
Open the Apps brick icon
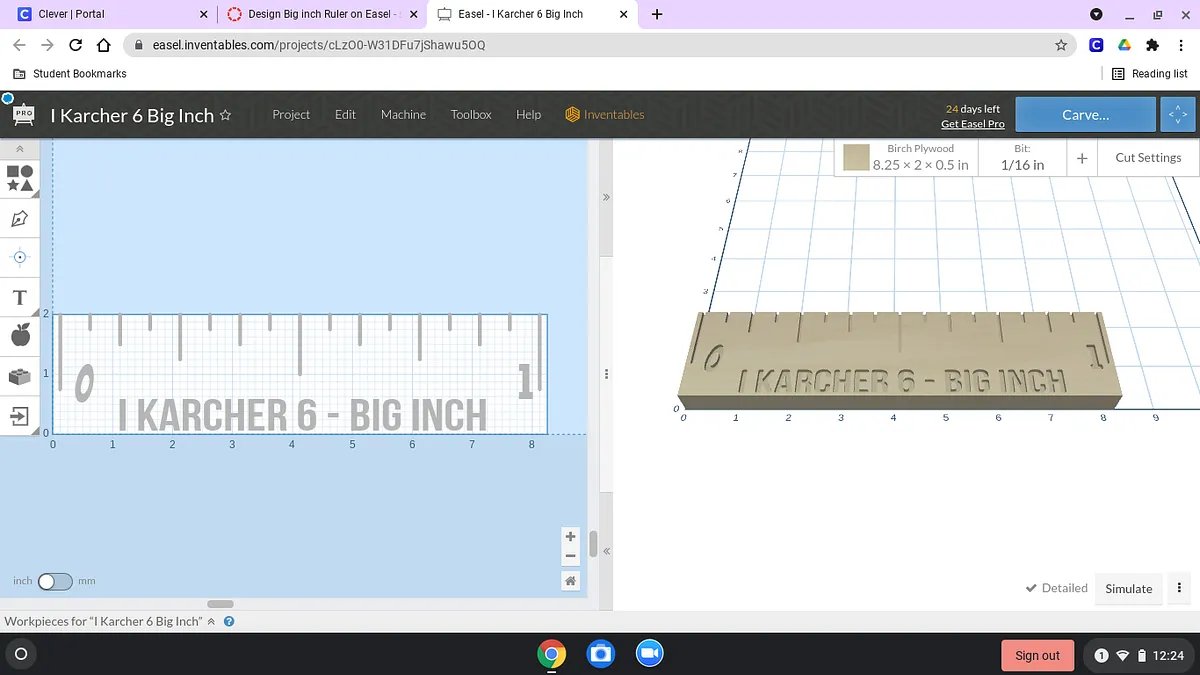(x=19, y=376)
